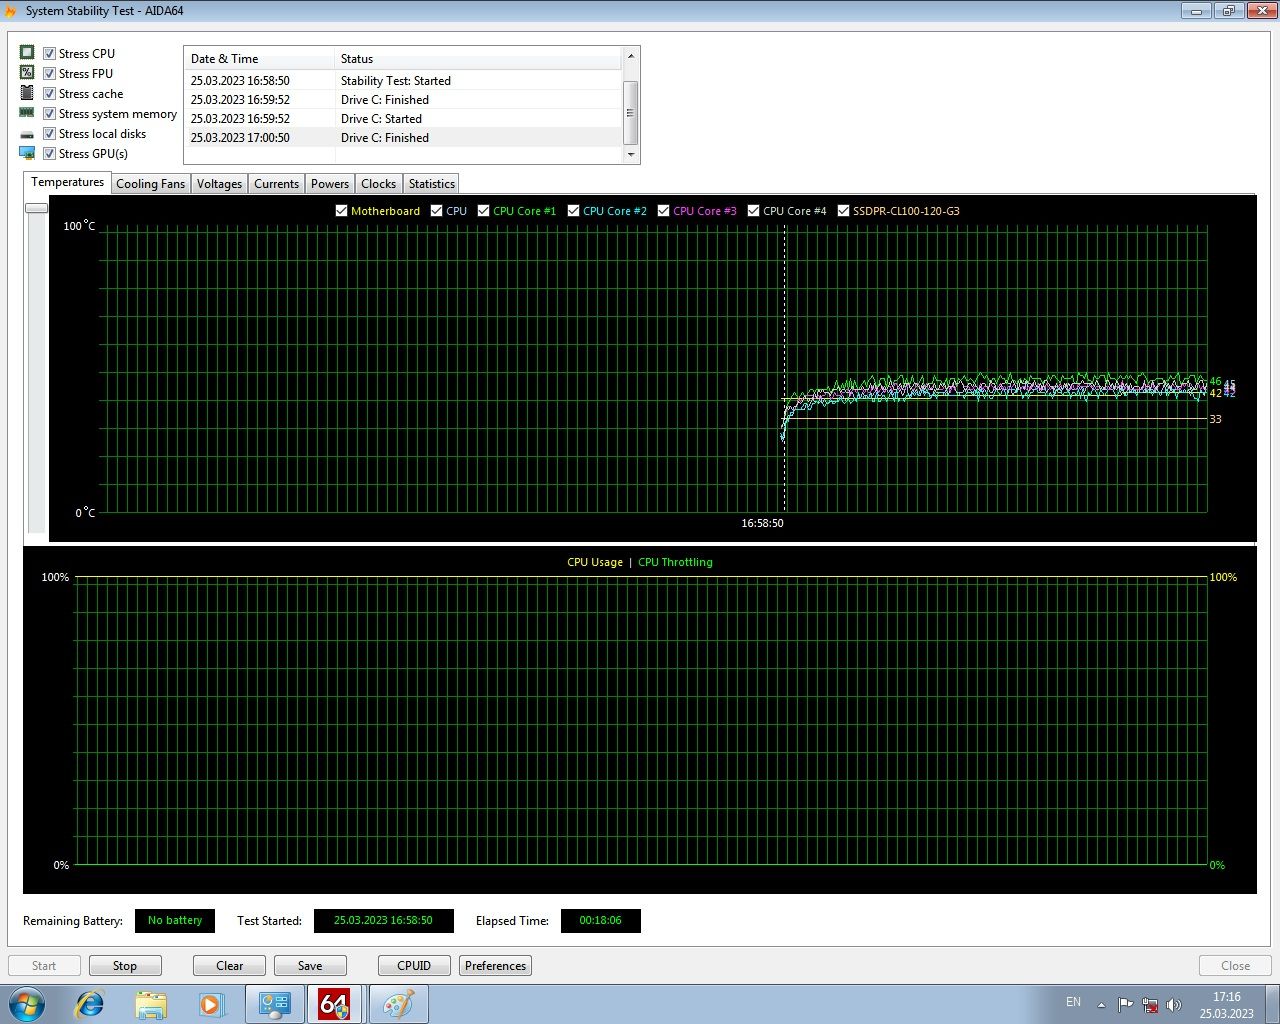The image size is (1280, 1024).
Task: Click the log list scrollbar up arrow
Action: pyautogui.click(x=630, y=56)
